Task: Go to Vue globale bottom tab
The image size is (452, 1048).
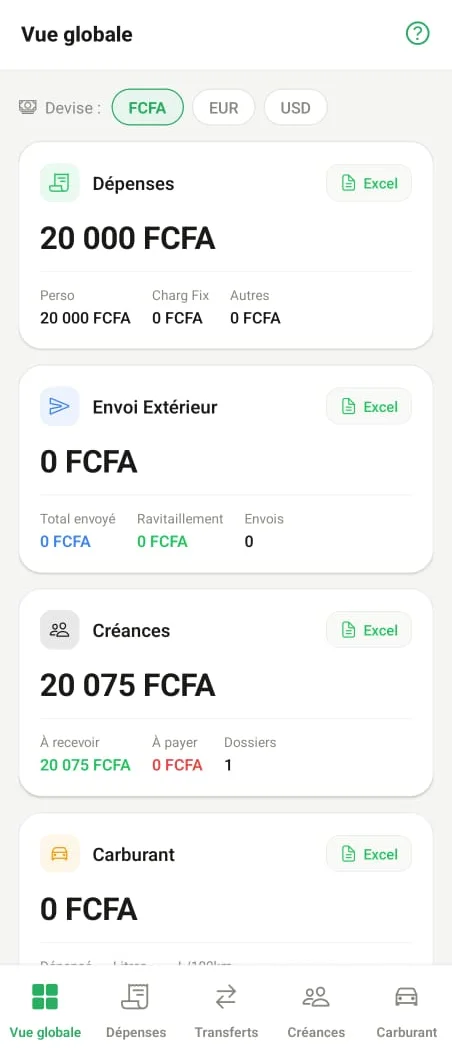Action: [45, 1009]
